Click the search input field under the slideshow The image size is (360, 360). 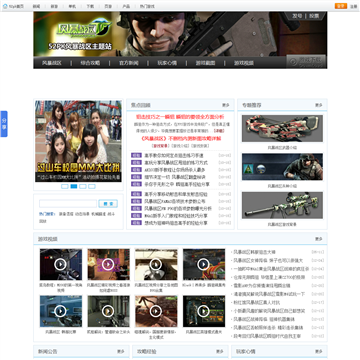coord(68,204)
